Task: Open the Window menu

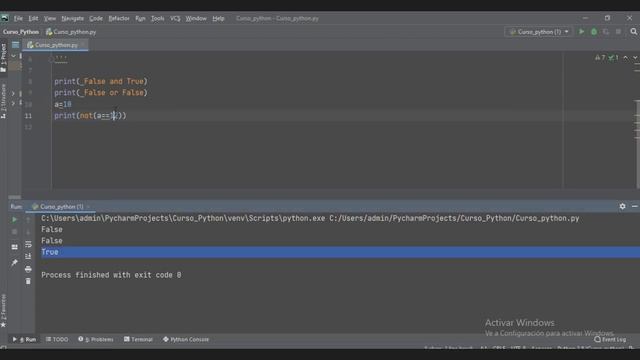Action: pyautogui.click(x=196, y=18)
